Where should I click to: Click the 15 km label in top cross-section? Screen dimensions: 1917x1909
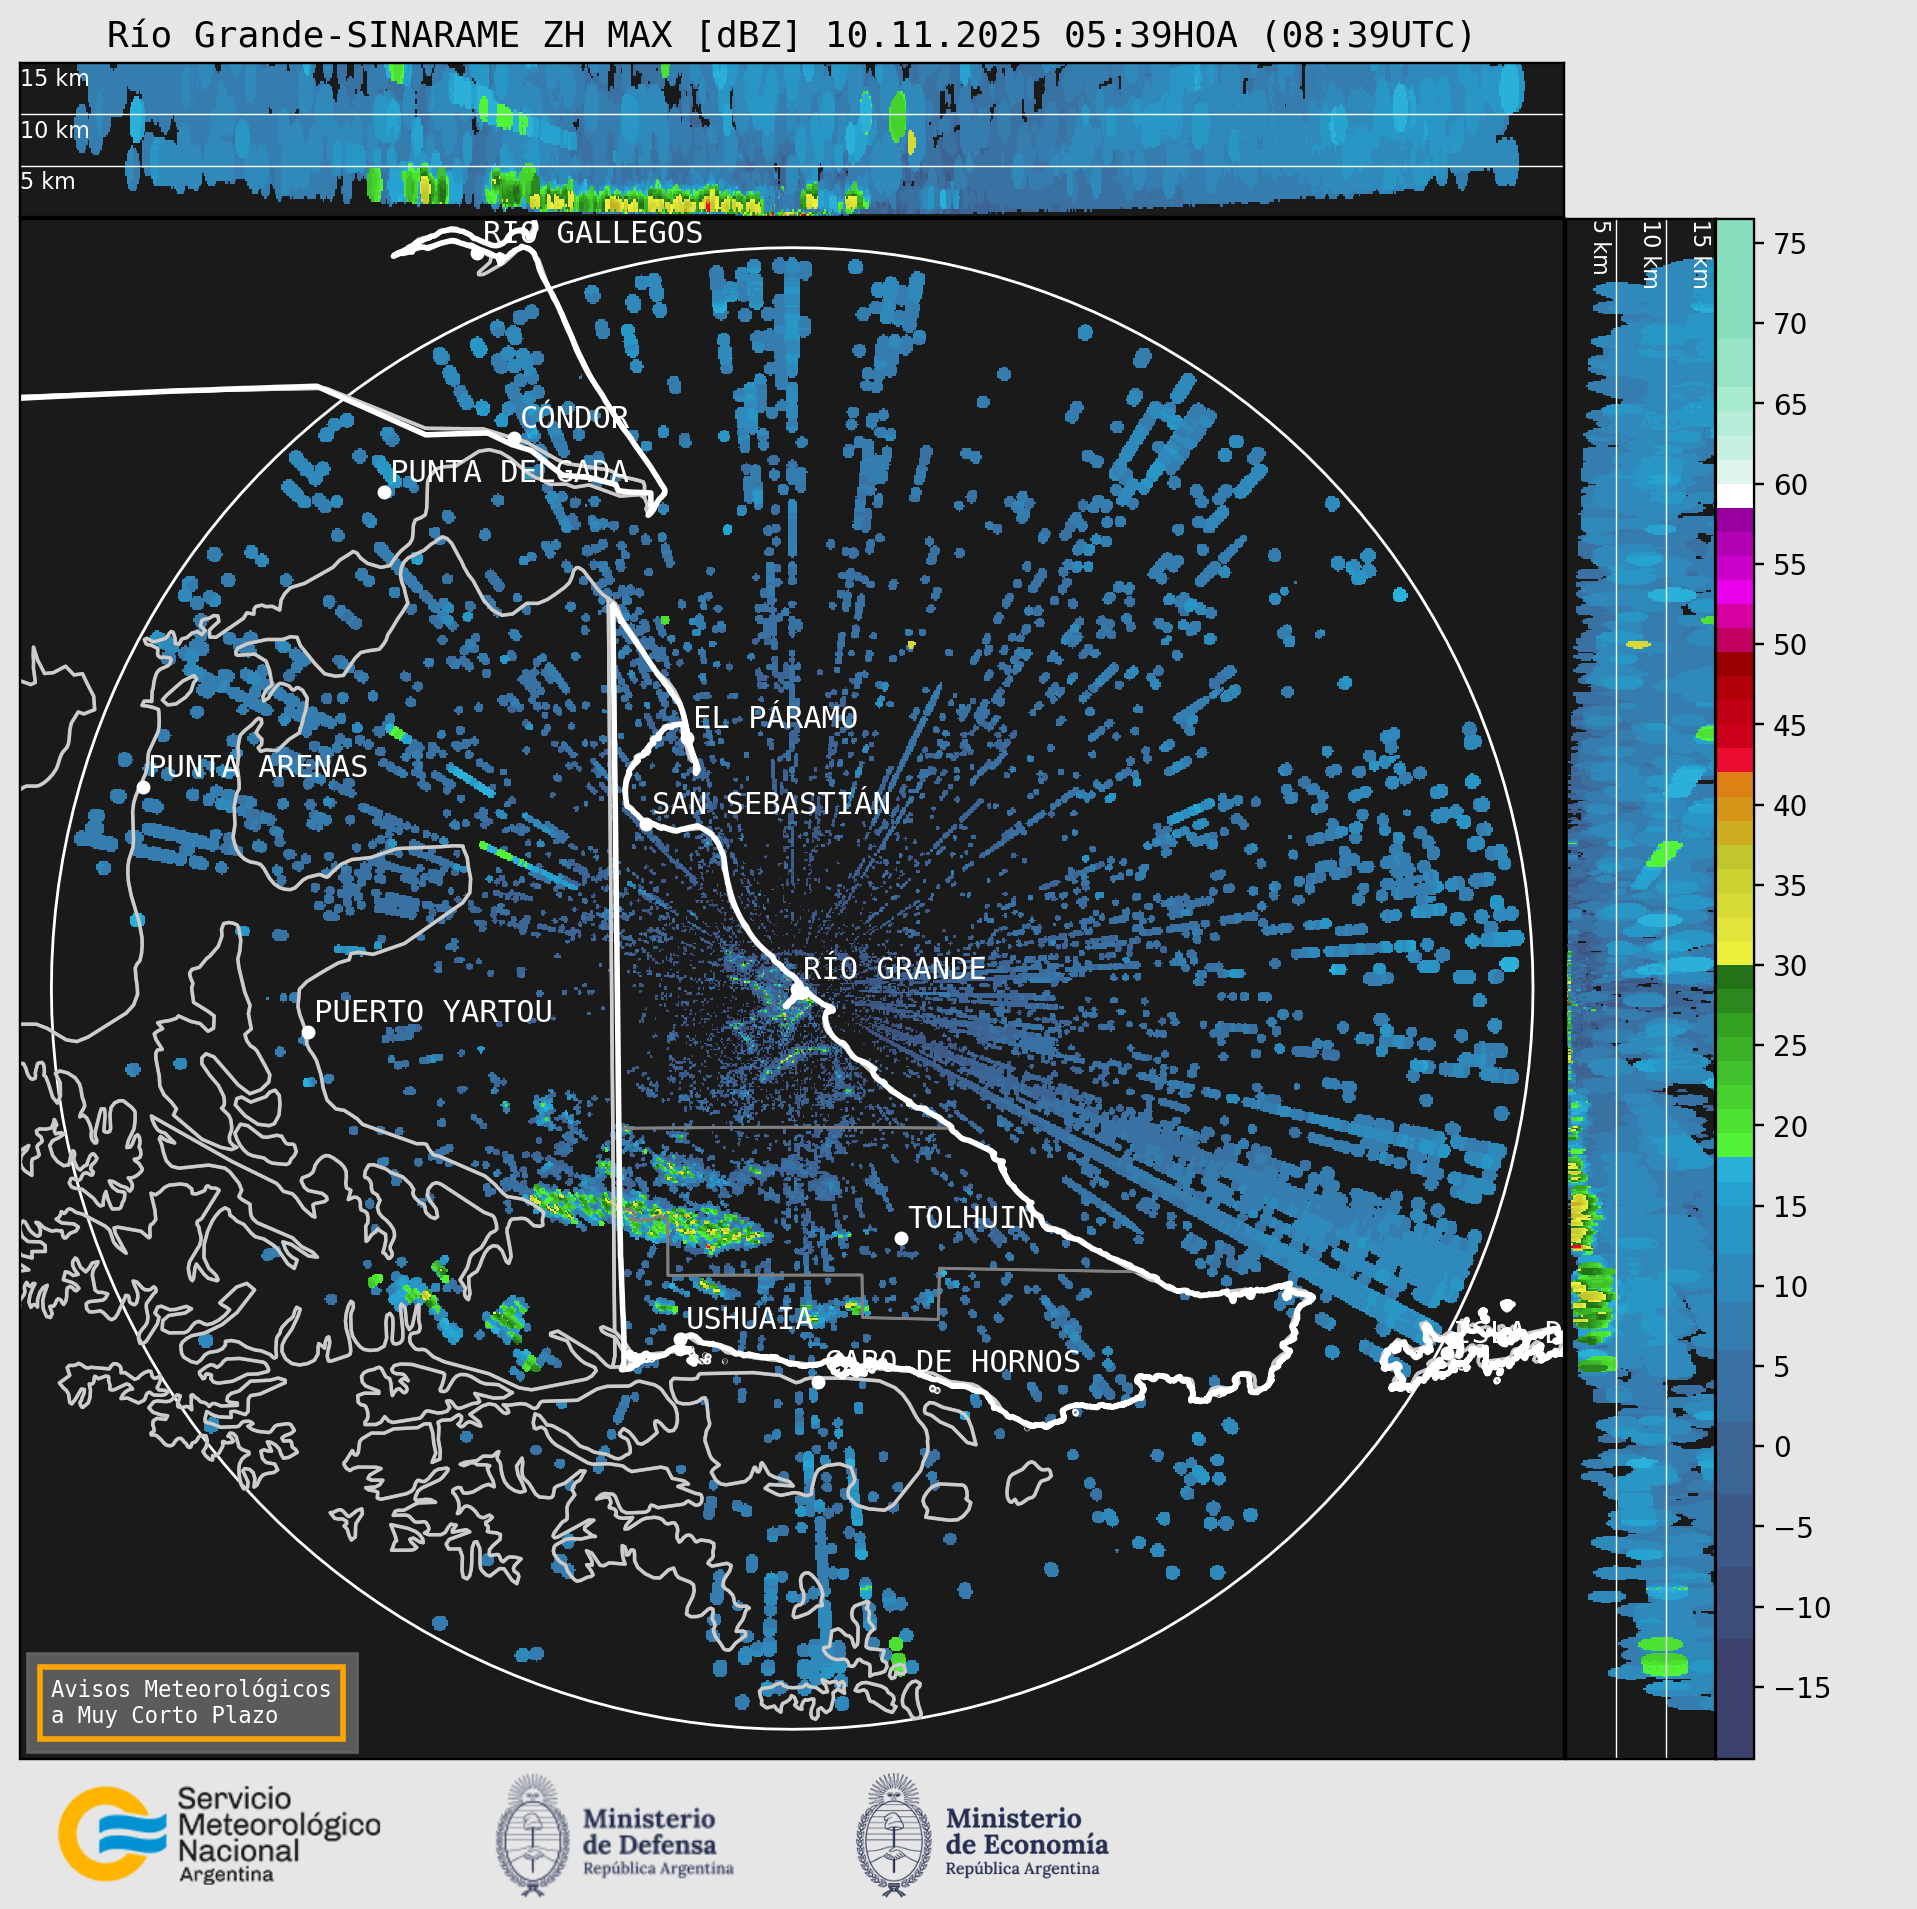pos(55,78)
